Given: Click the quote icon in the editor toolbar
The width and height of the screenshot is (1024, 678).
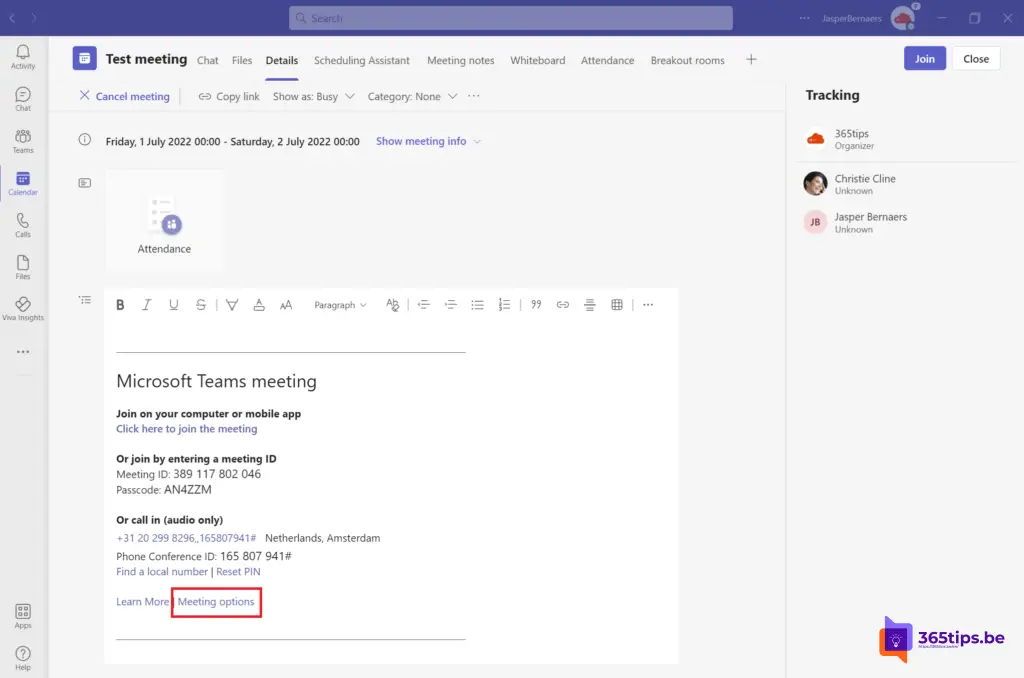Looking at the screenshot, I should coord(536,305).
